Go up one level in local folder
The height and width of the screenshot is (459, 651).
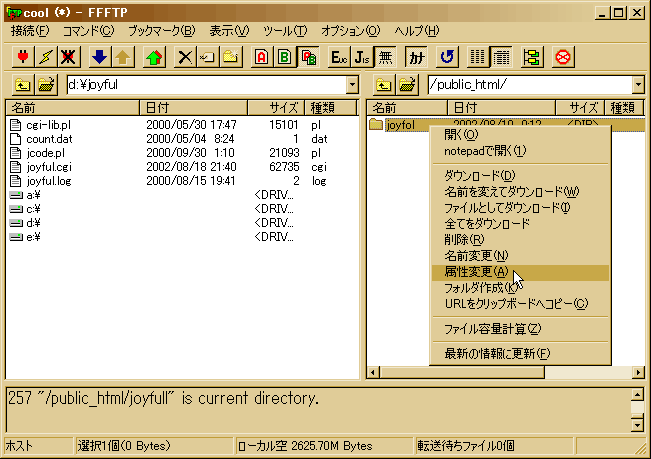[x=22, y=86]
